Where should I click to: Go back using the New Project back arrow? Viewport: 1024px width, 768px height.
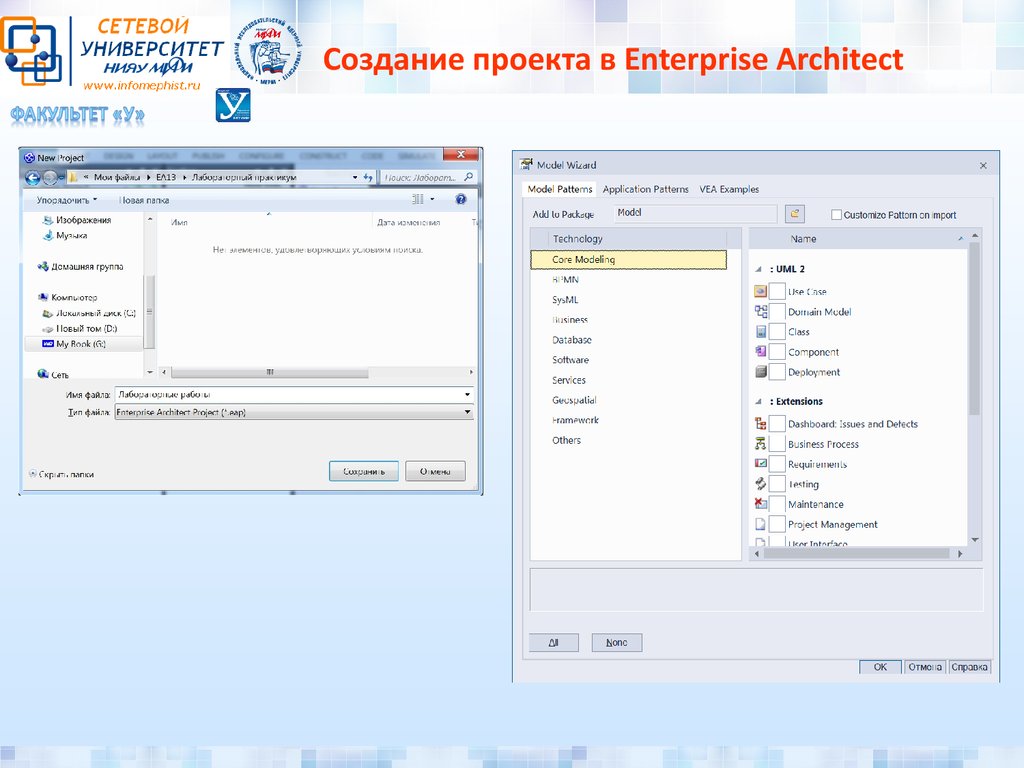point(33,177)
